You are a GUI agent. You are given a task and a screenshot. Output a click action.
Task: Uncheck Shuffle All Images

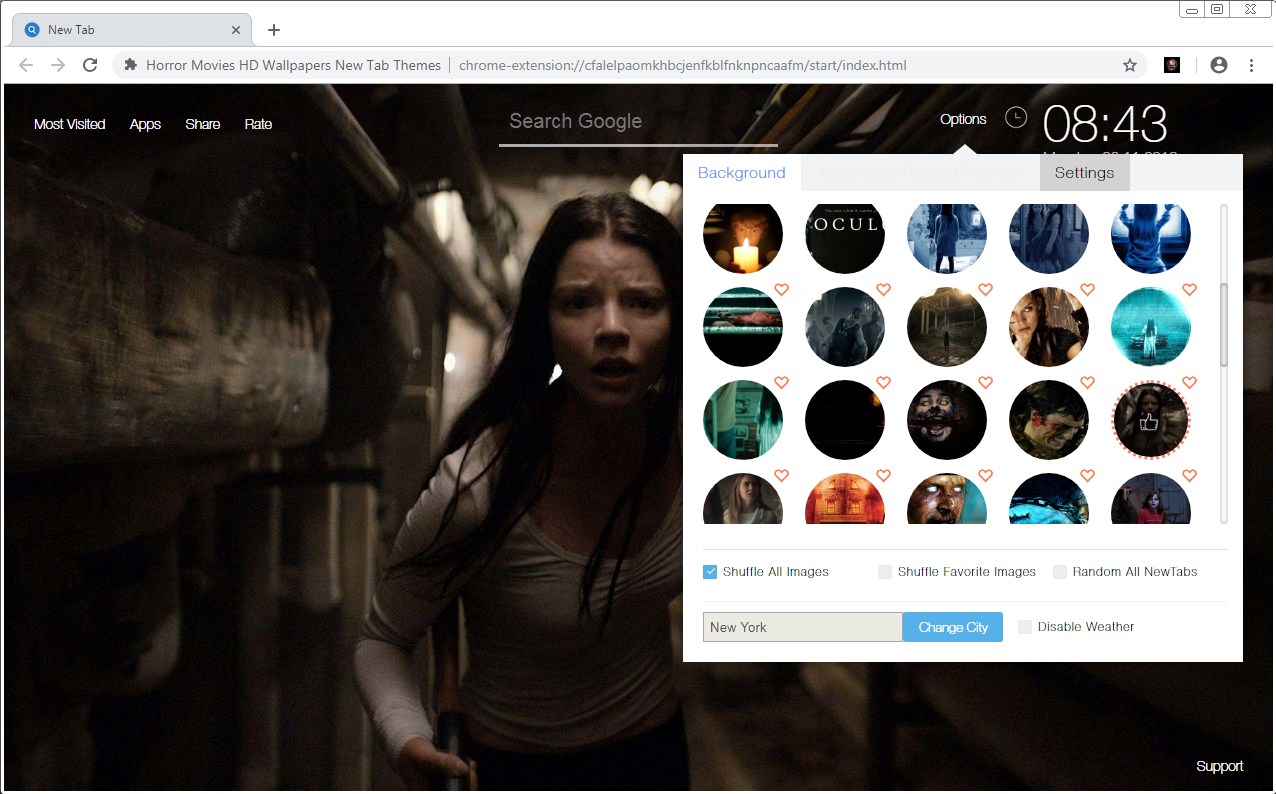(x=710, y=572)
